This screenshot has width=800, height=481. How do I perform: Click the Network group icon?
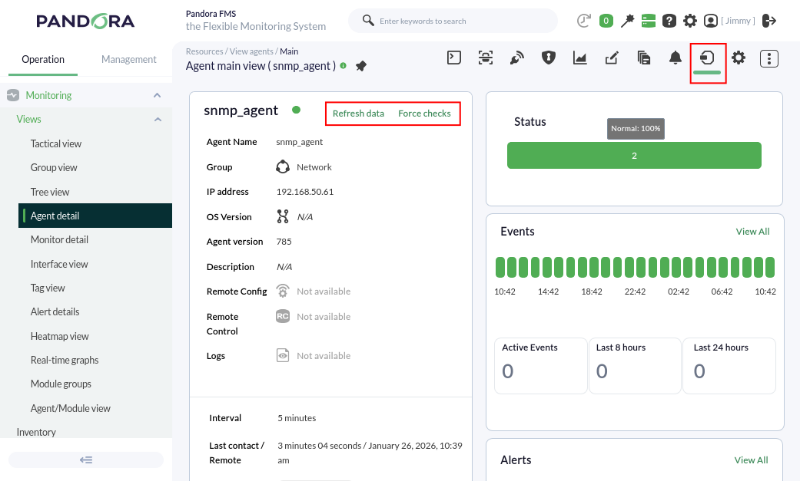point(283,167)
